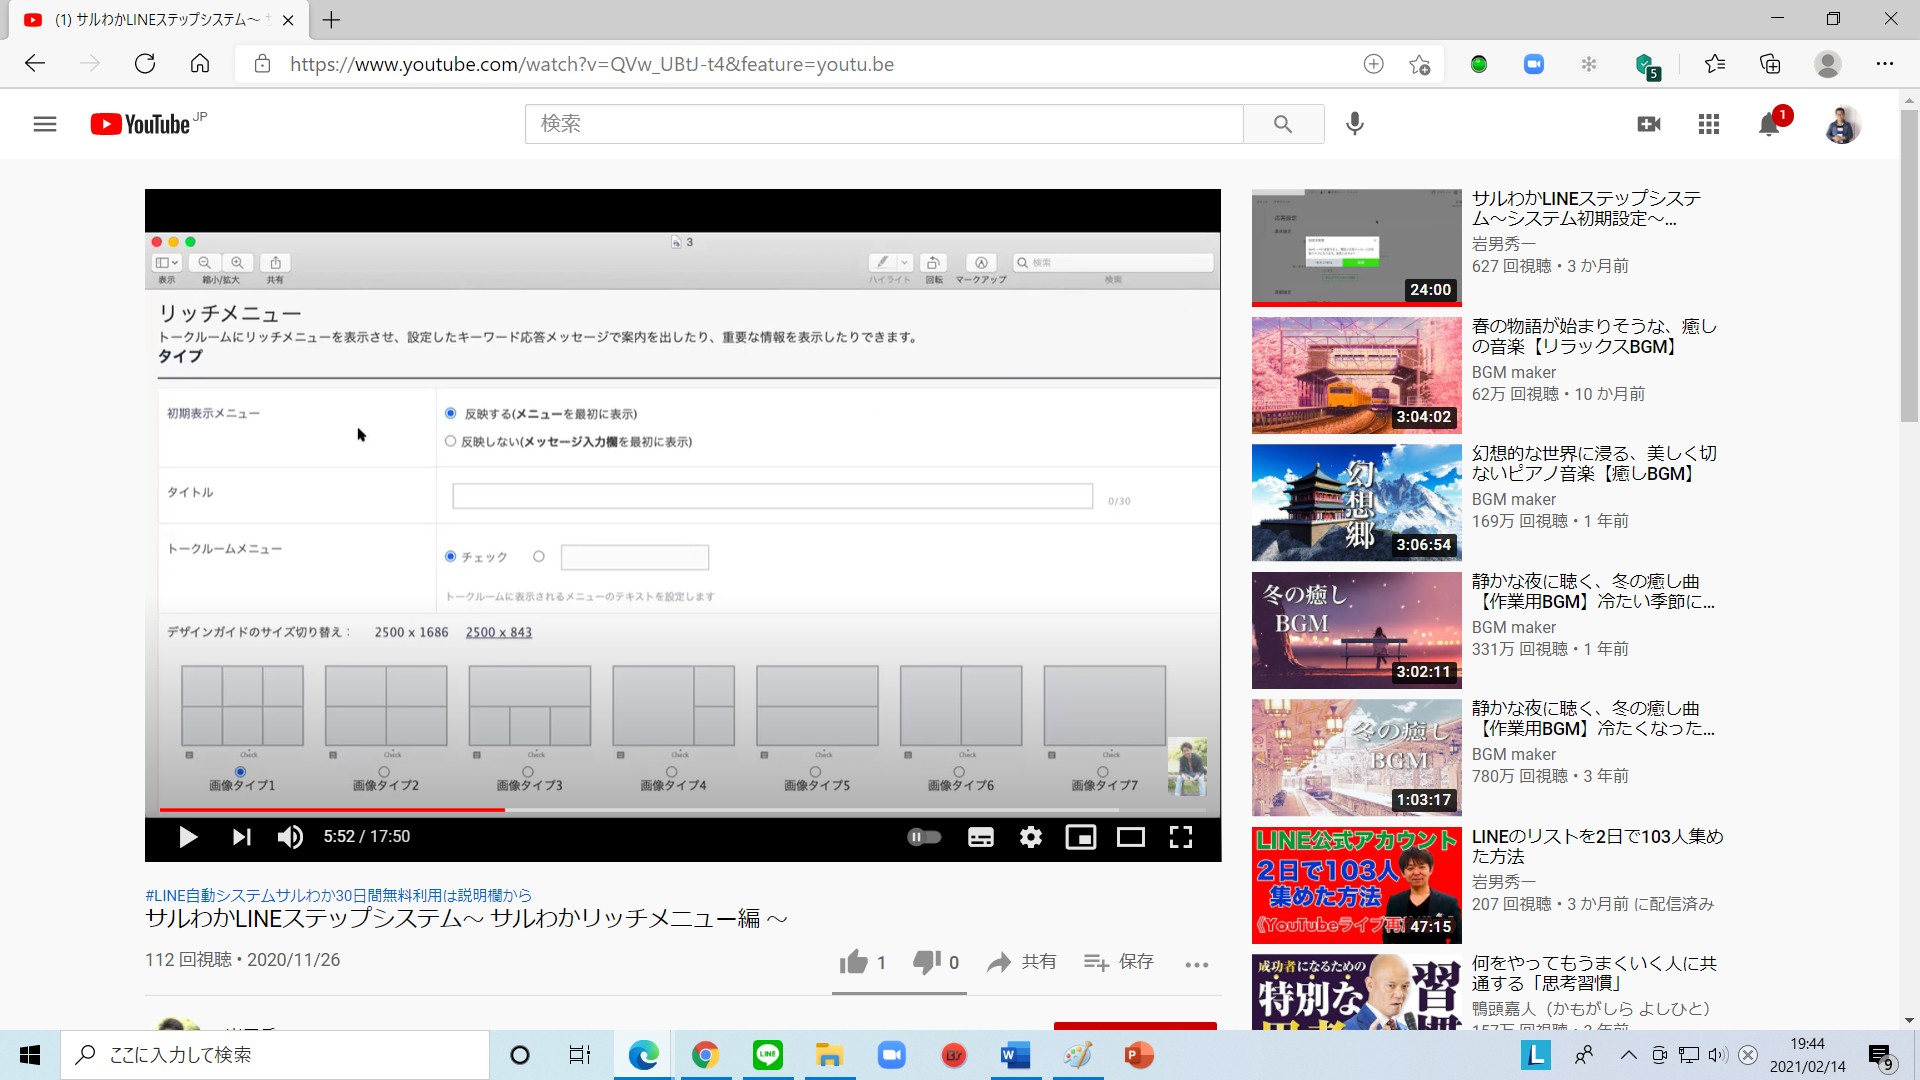Screen dimensions: 1920x1080
Task: Open Edge collections
Action: tap(1770, 64)
